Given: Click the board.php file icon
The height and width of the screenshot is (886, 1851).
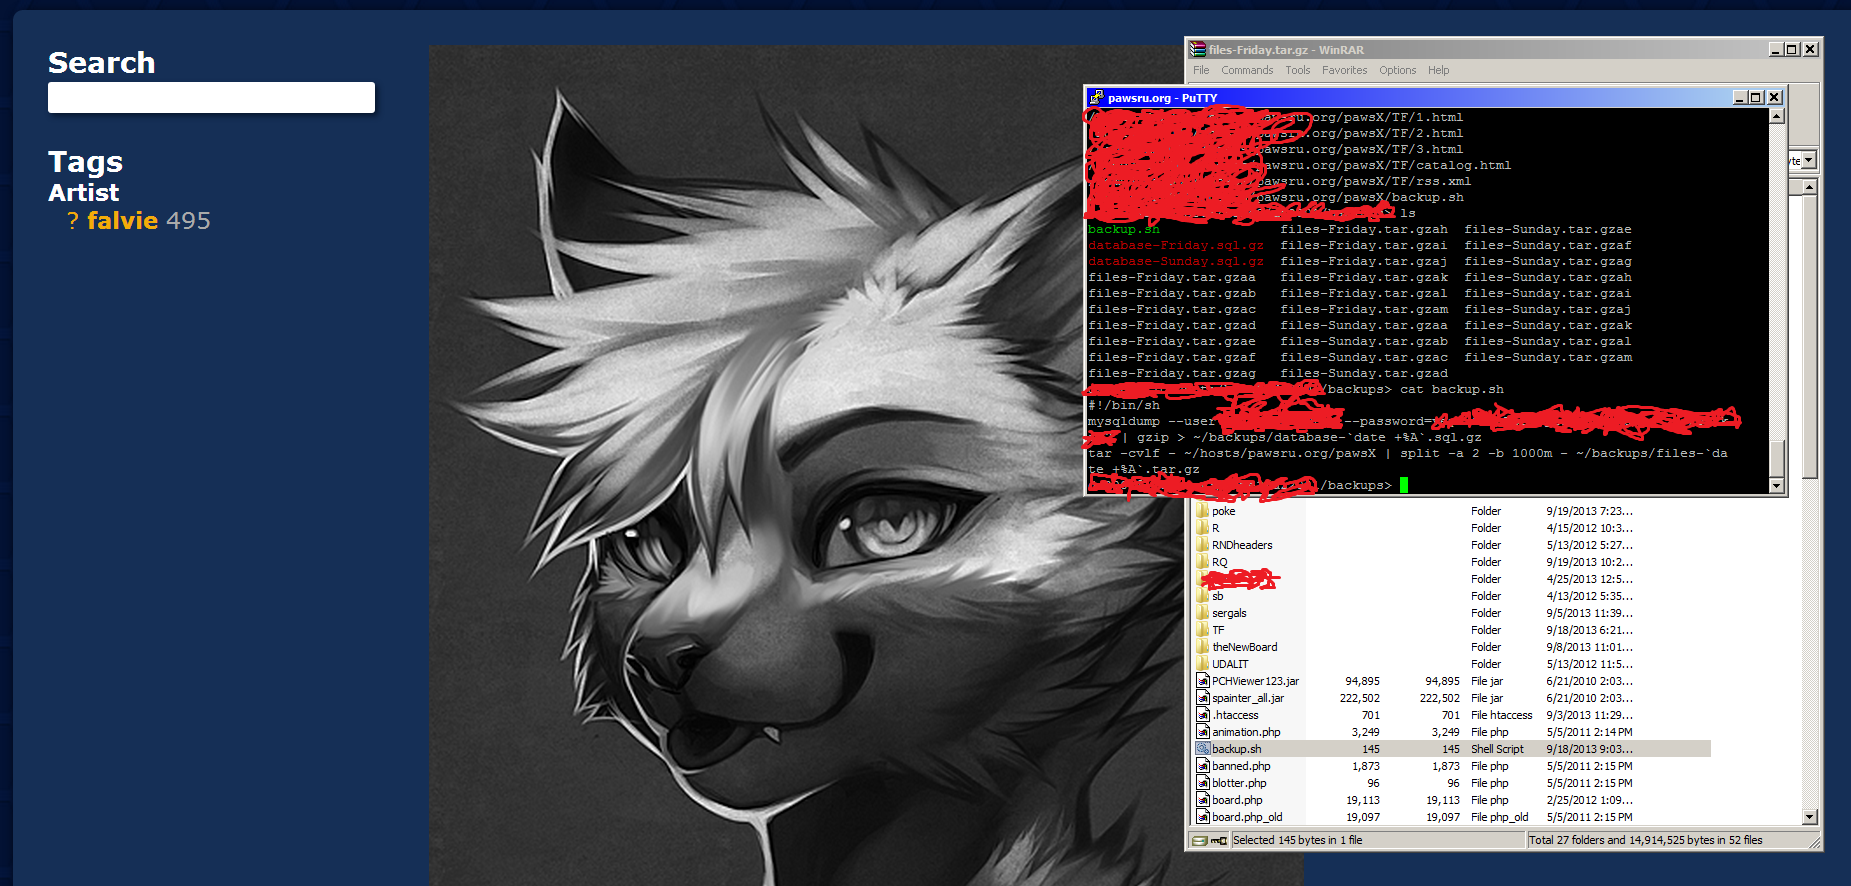Looking at the screenshot, I should click(x=1203, y=800).
